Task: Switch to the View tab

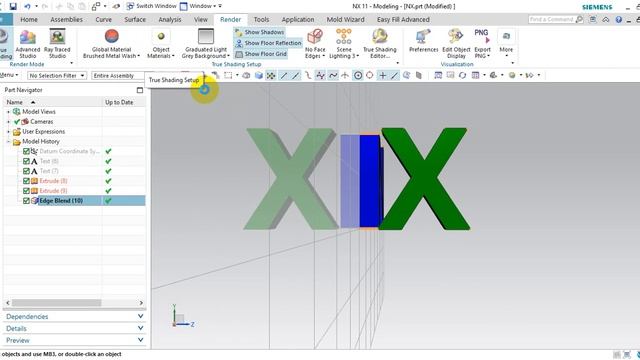Action: click(200, 19)
